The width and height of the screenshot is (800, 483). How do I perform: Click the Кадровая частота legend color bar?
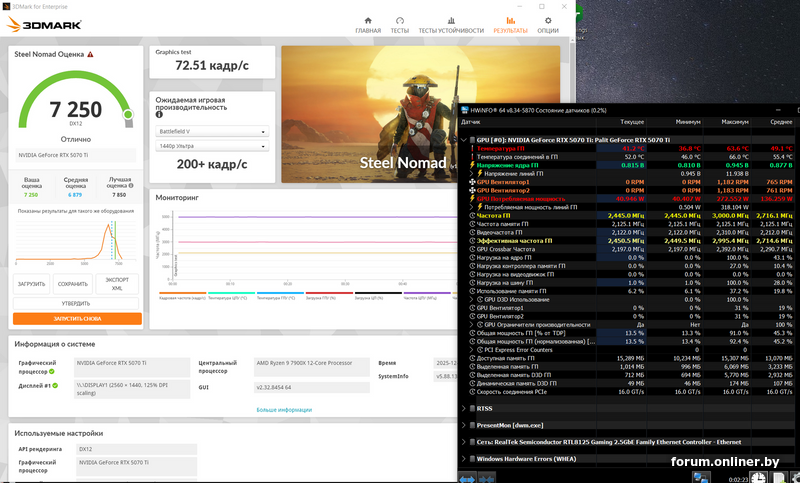(181, 294)
